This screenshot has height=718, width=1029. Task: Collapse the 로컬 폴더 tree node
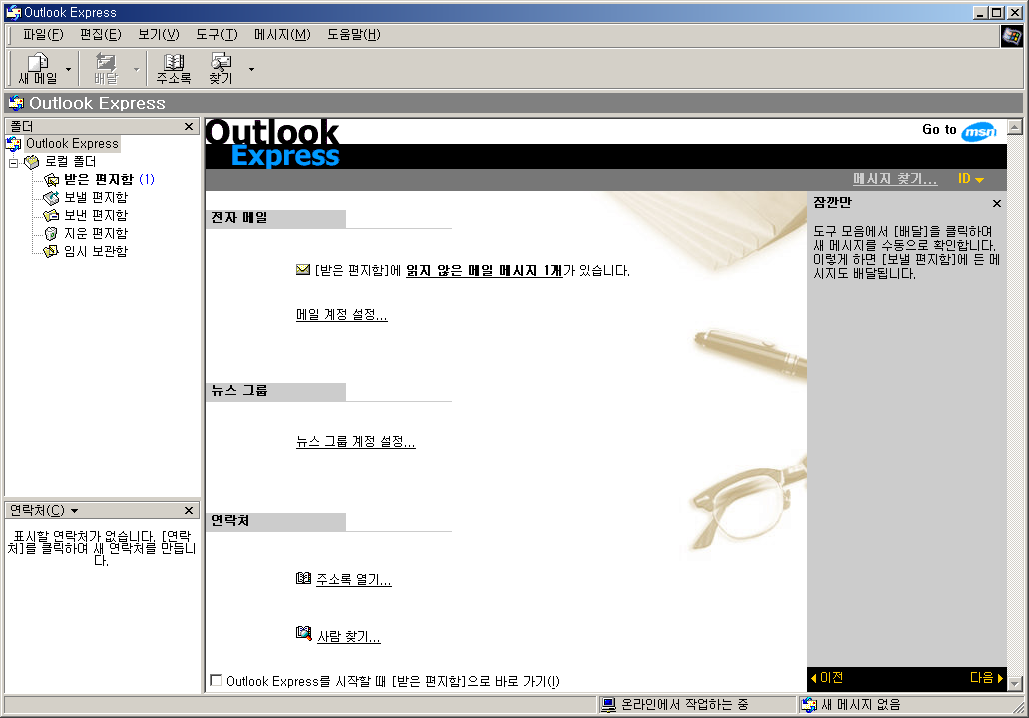point(13,162)
